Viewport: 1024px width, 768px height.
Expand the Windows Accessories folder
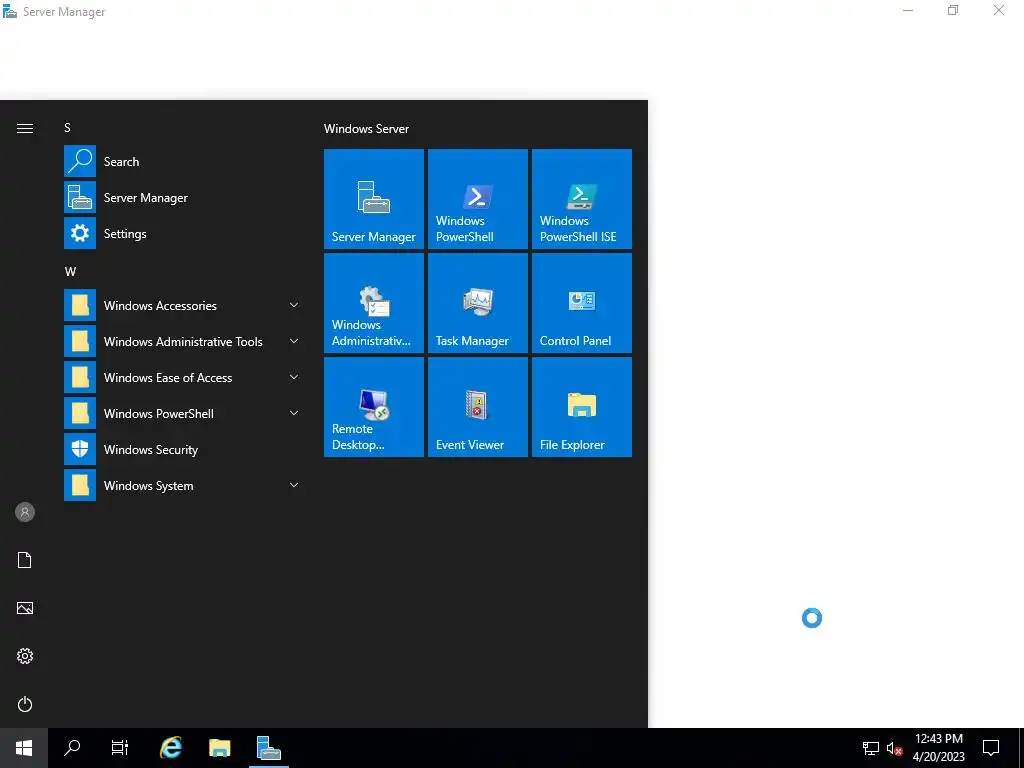pyautogui.click(x=183, y=306)
